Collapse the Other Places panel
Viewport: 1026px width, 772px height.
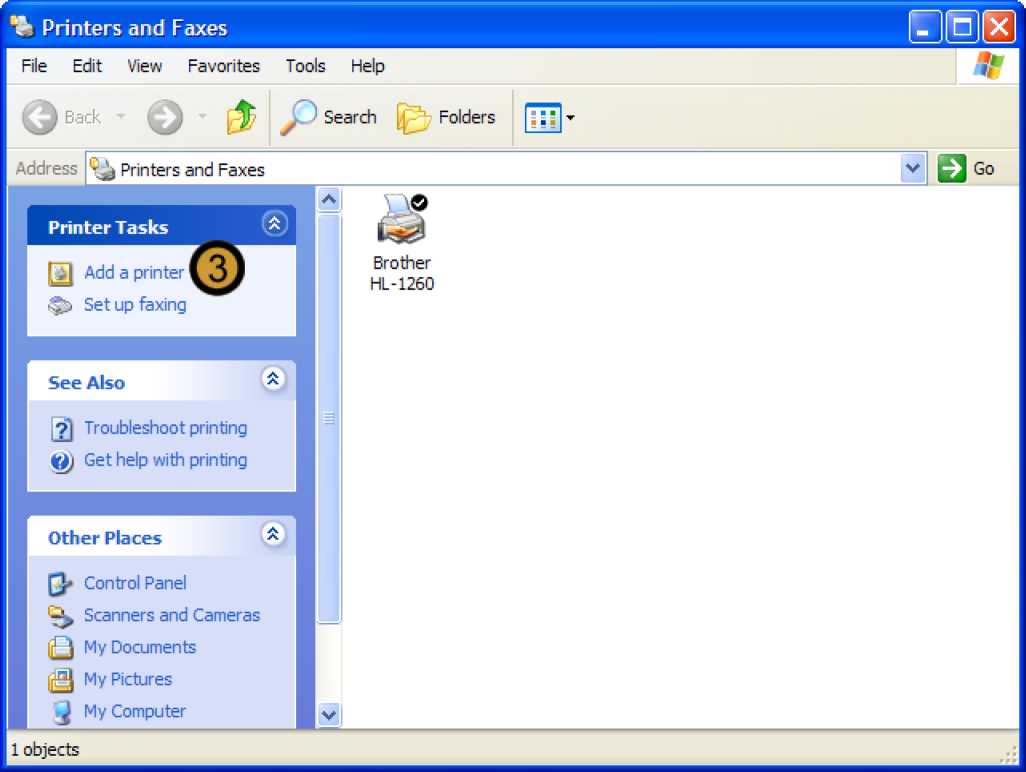pos(274,535)
